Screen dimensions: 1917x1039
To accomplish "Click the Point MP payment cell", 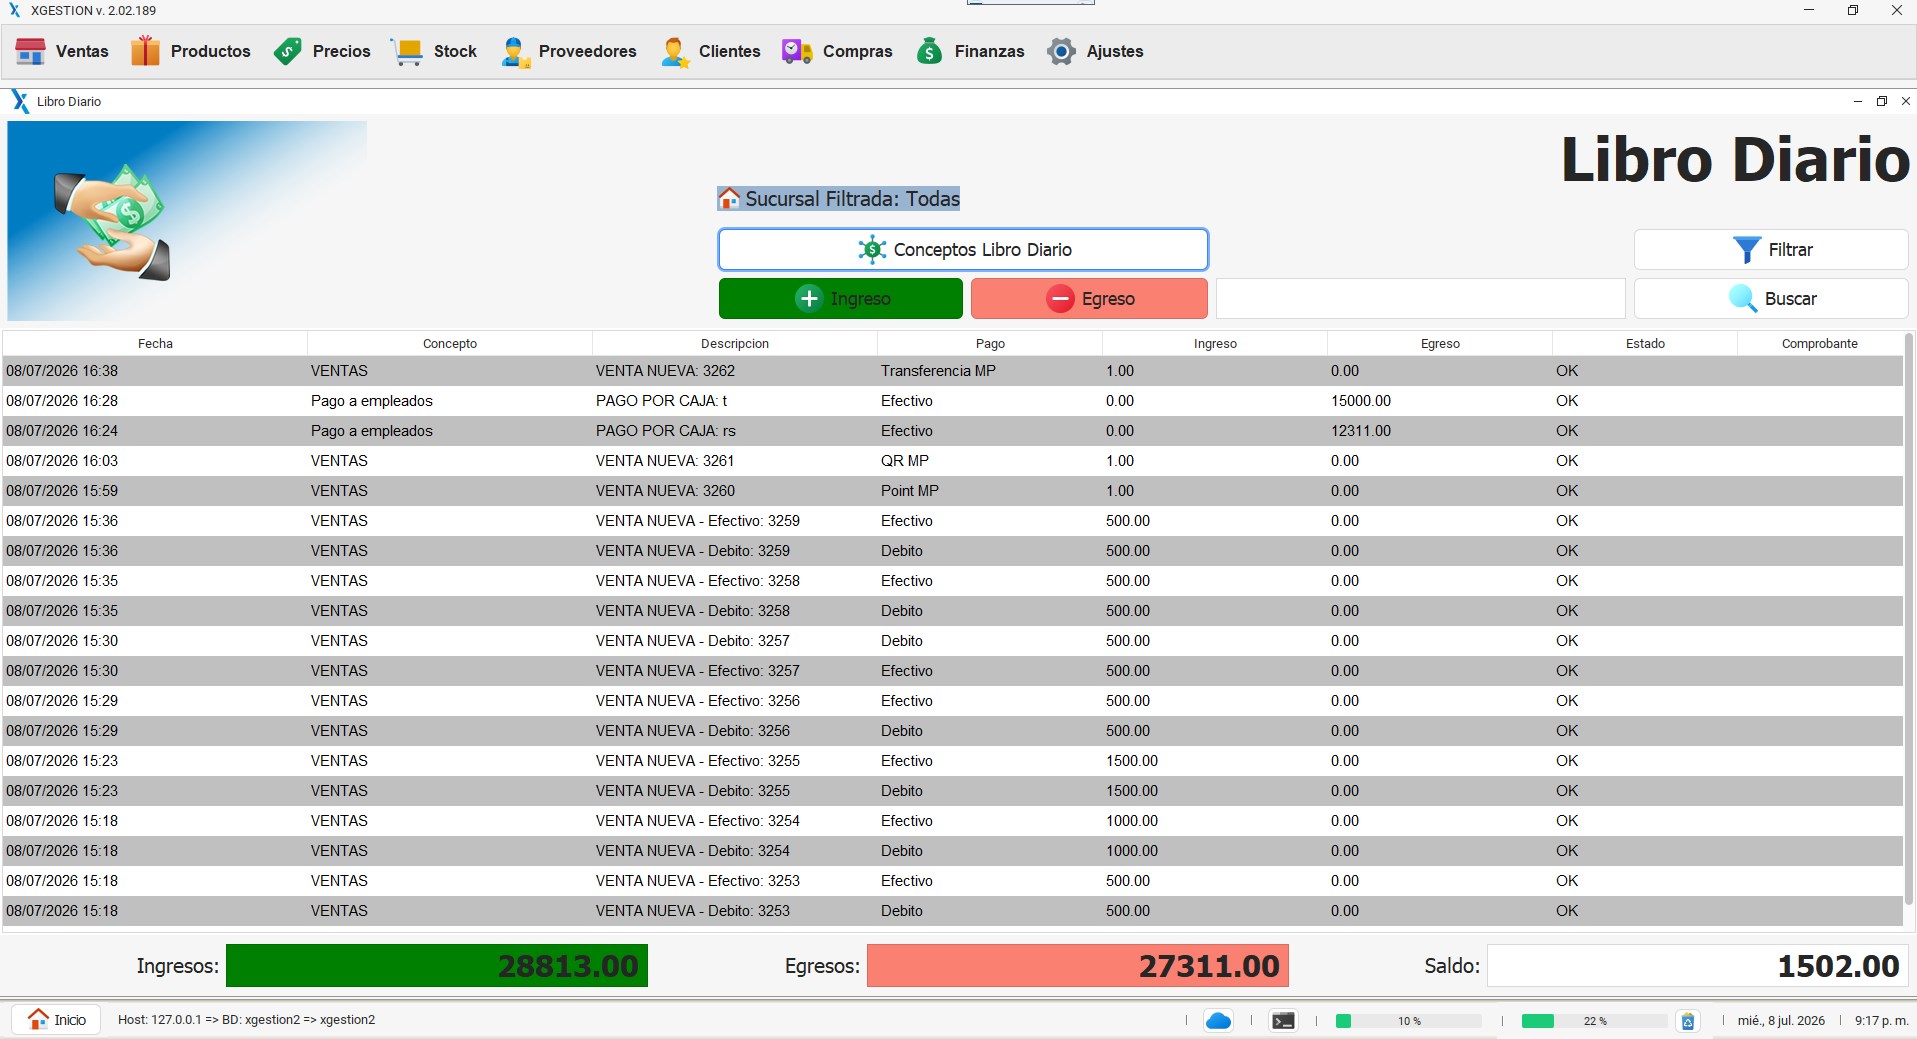I will (990, 491).
